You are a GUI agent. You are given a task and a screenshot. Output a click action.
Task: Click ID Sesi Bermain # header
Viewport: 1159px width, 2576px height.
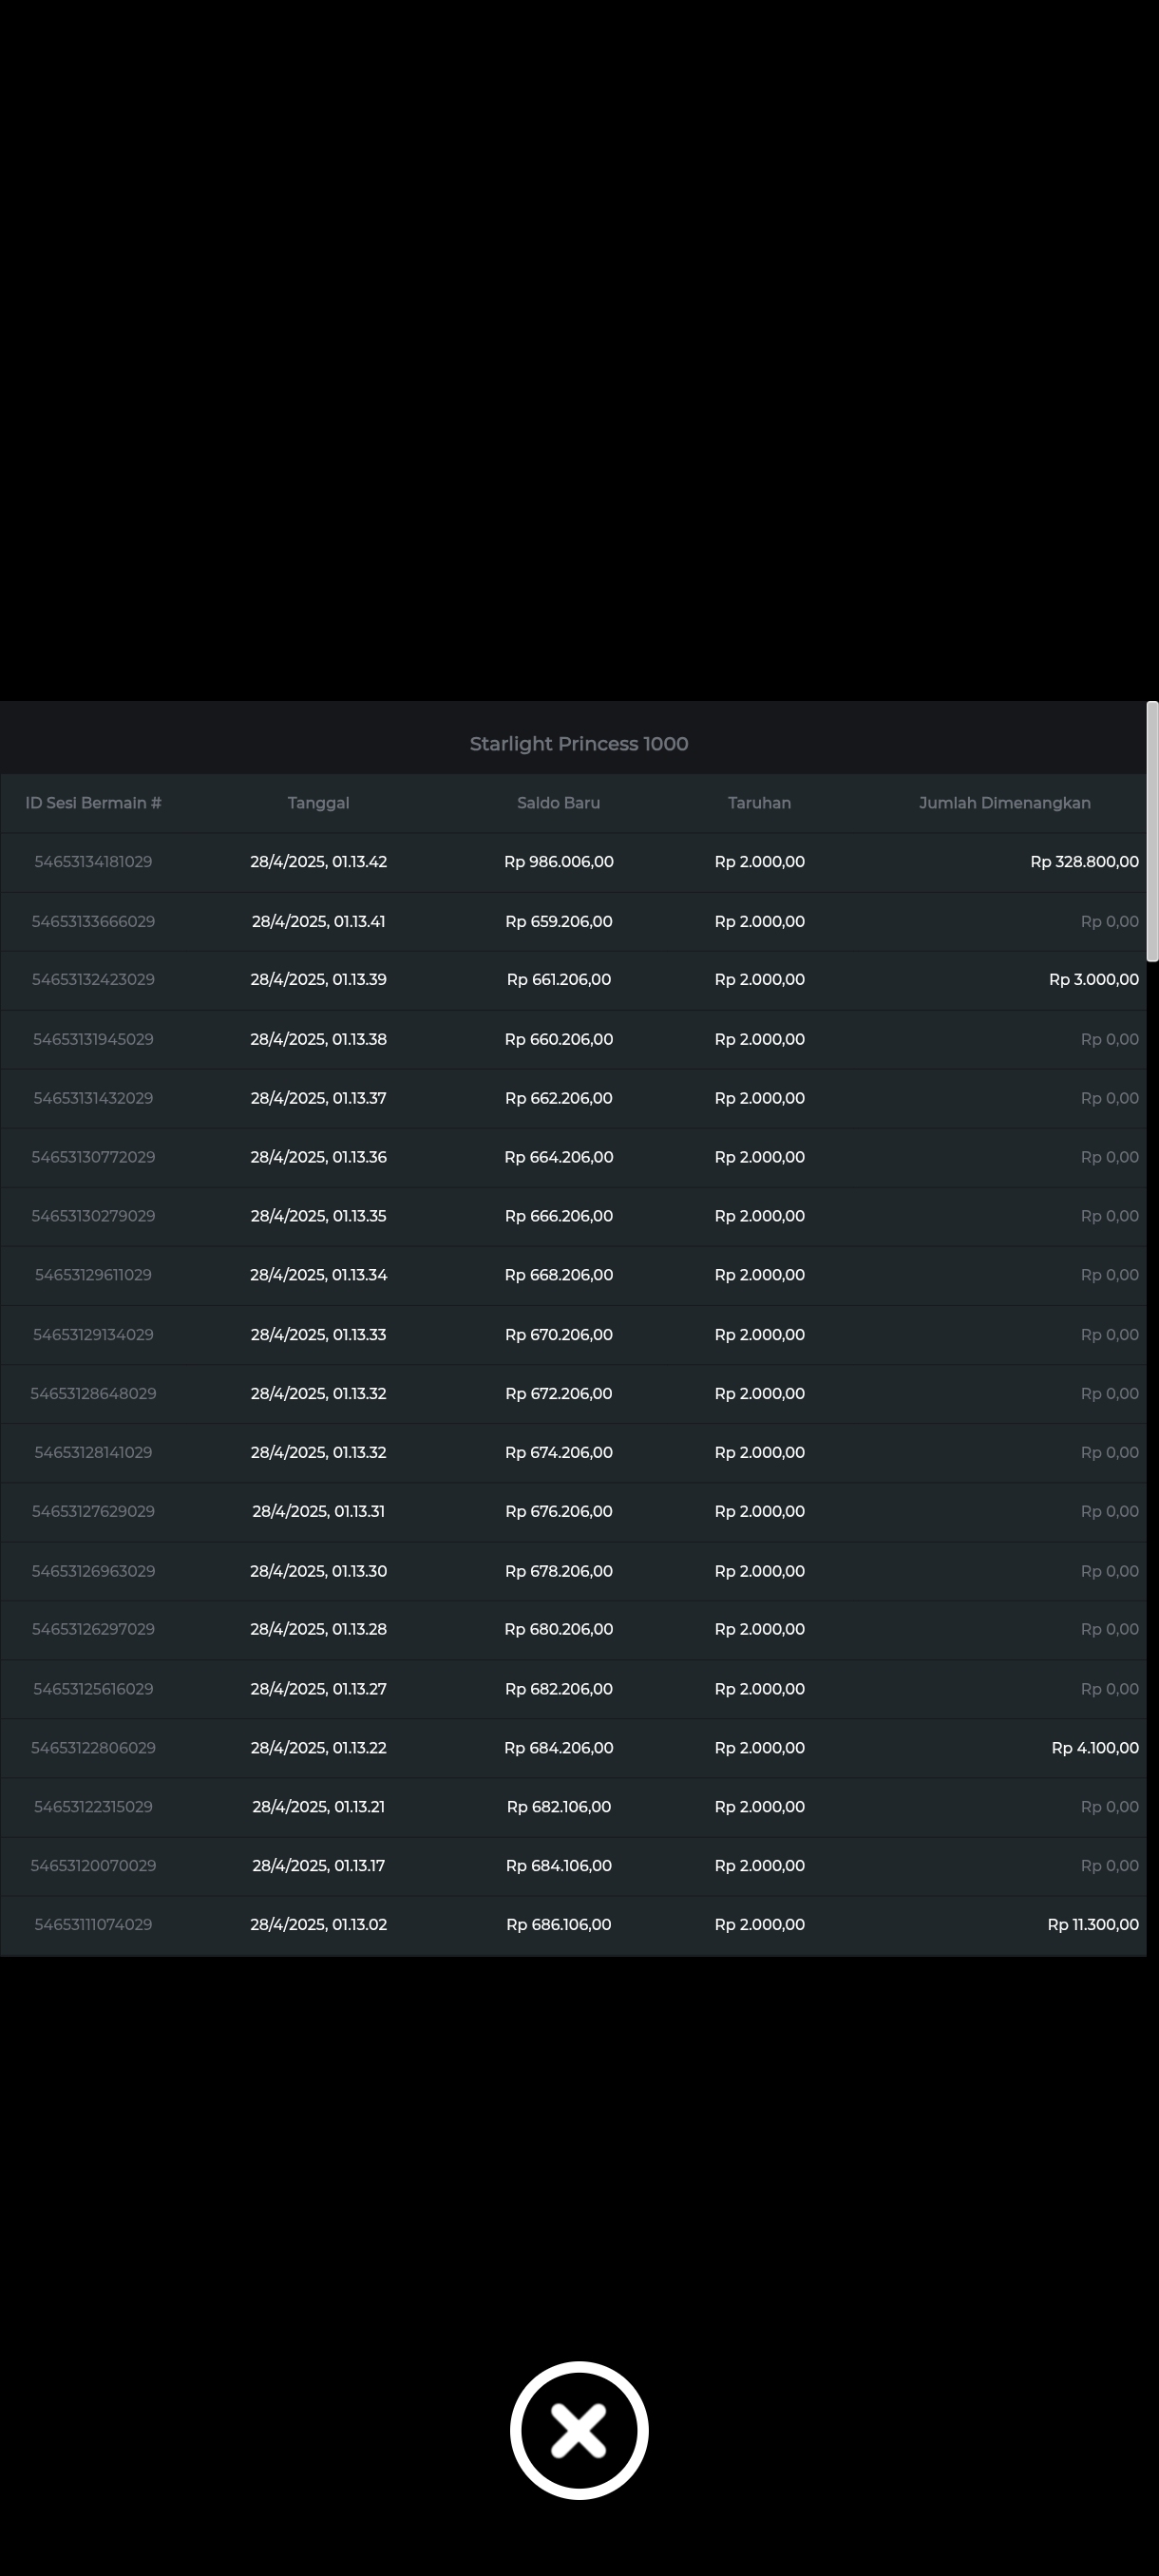tap(93, 803)
